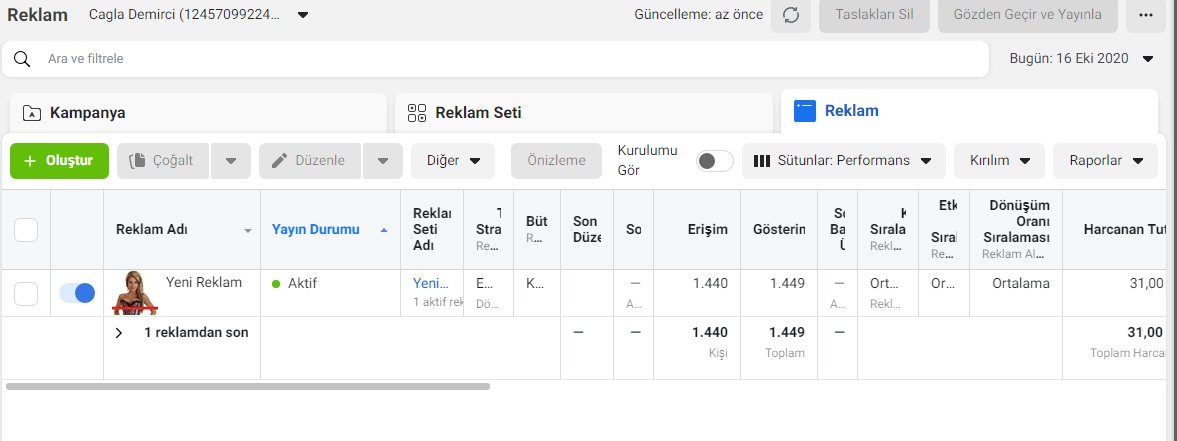Click the green Oluştur button
The width and height of the screenshot is (1177, 441).
pyautogui.click(x=59, y=160)
